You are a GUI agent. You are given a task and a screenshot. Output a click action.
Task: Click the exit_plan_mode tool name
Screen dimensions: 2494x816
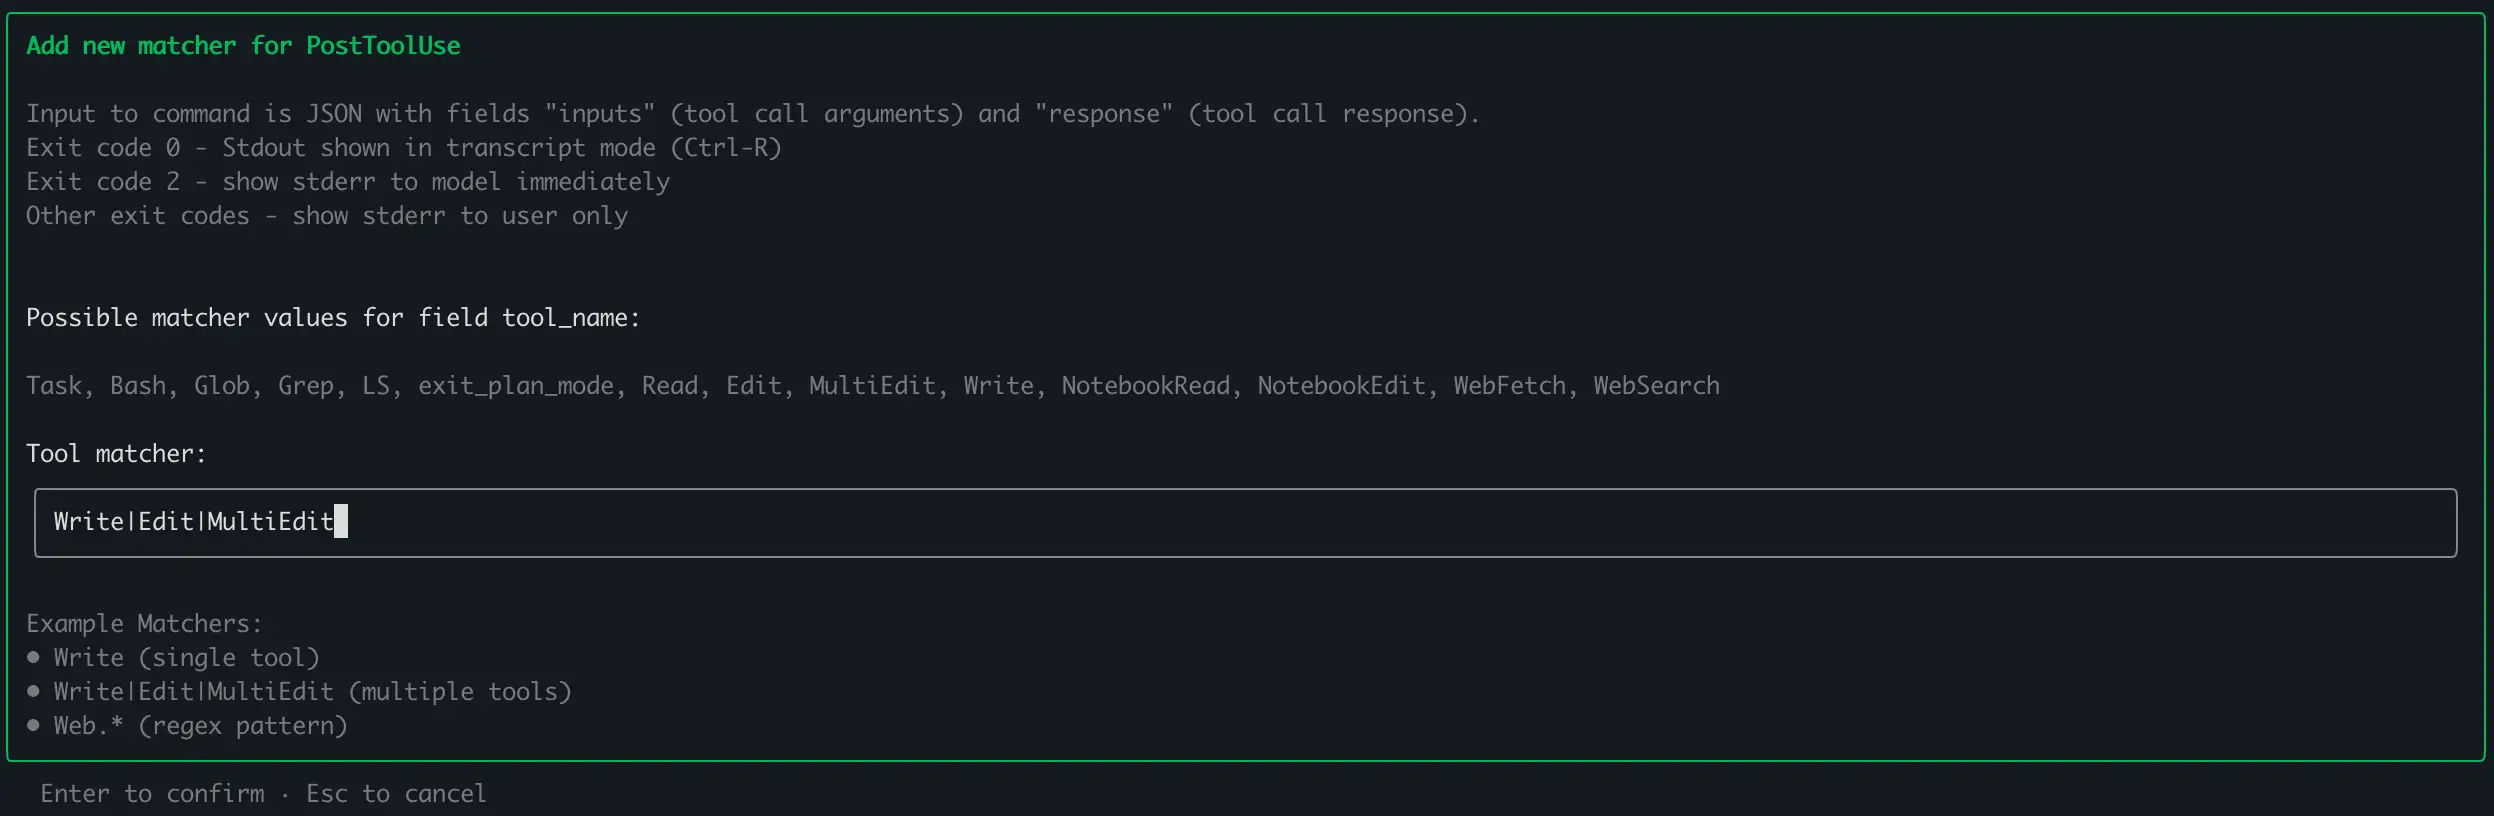pyautogui.click(x=516, y=386)
